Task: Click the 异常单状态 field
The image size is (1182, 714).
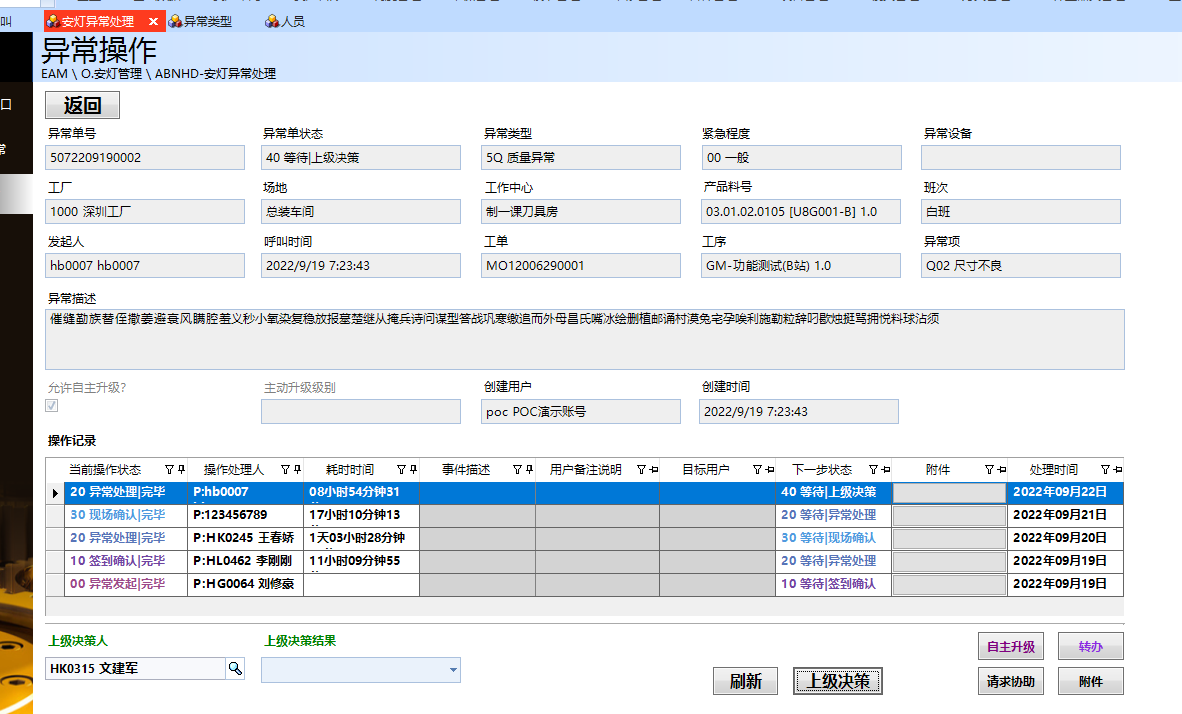Action: (x=361, y=158)
